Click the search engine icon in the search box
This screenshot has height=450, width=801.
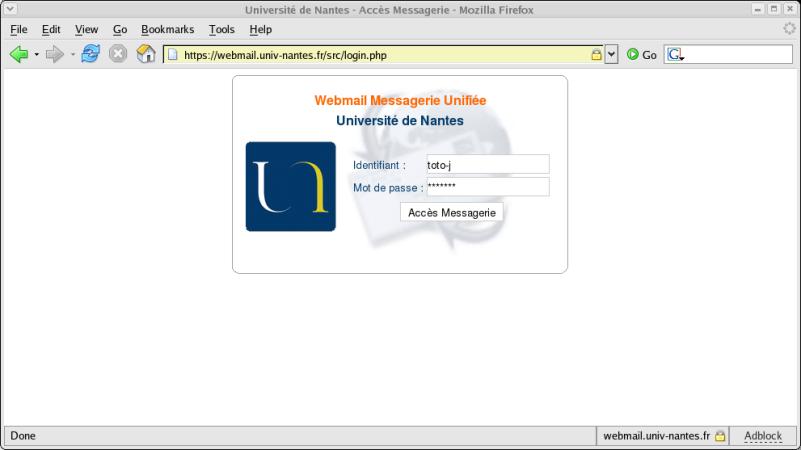675,55
